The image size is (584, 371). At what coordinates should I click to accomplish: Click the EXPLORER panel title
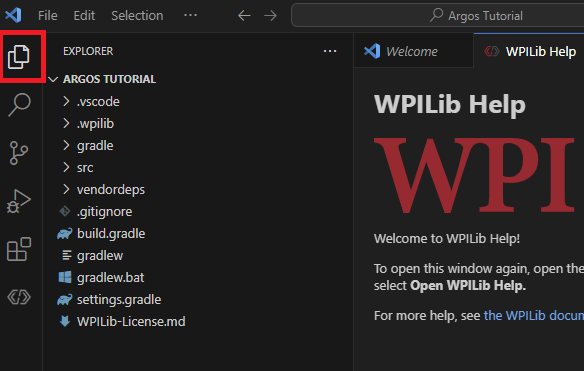(x=88, y=51)
